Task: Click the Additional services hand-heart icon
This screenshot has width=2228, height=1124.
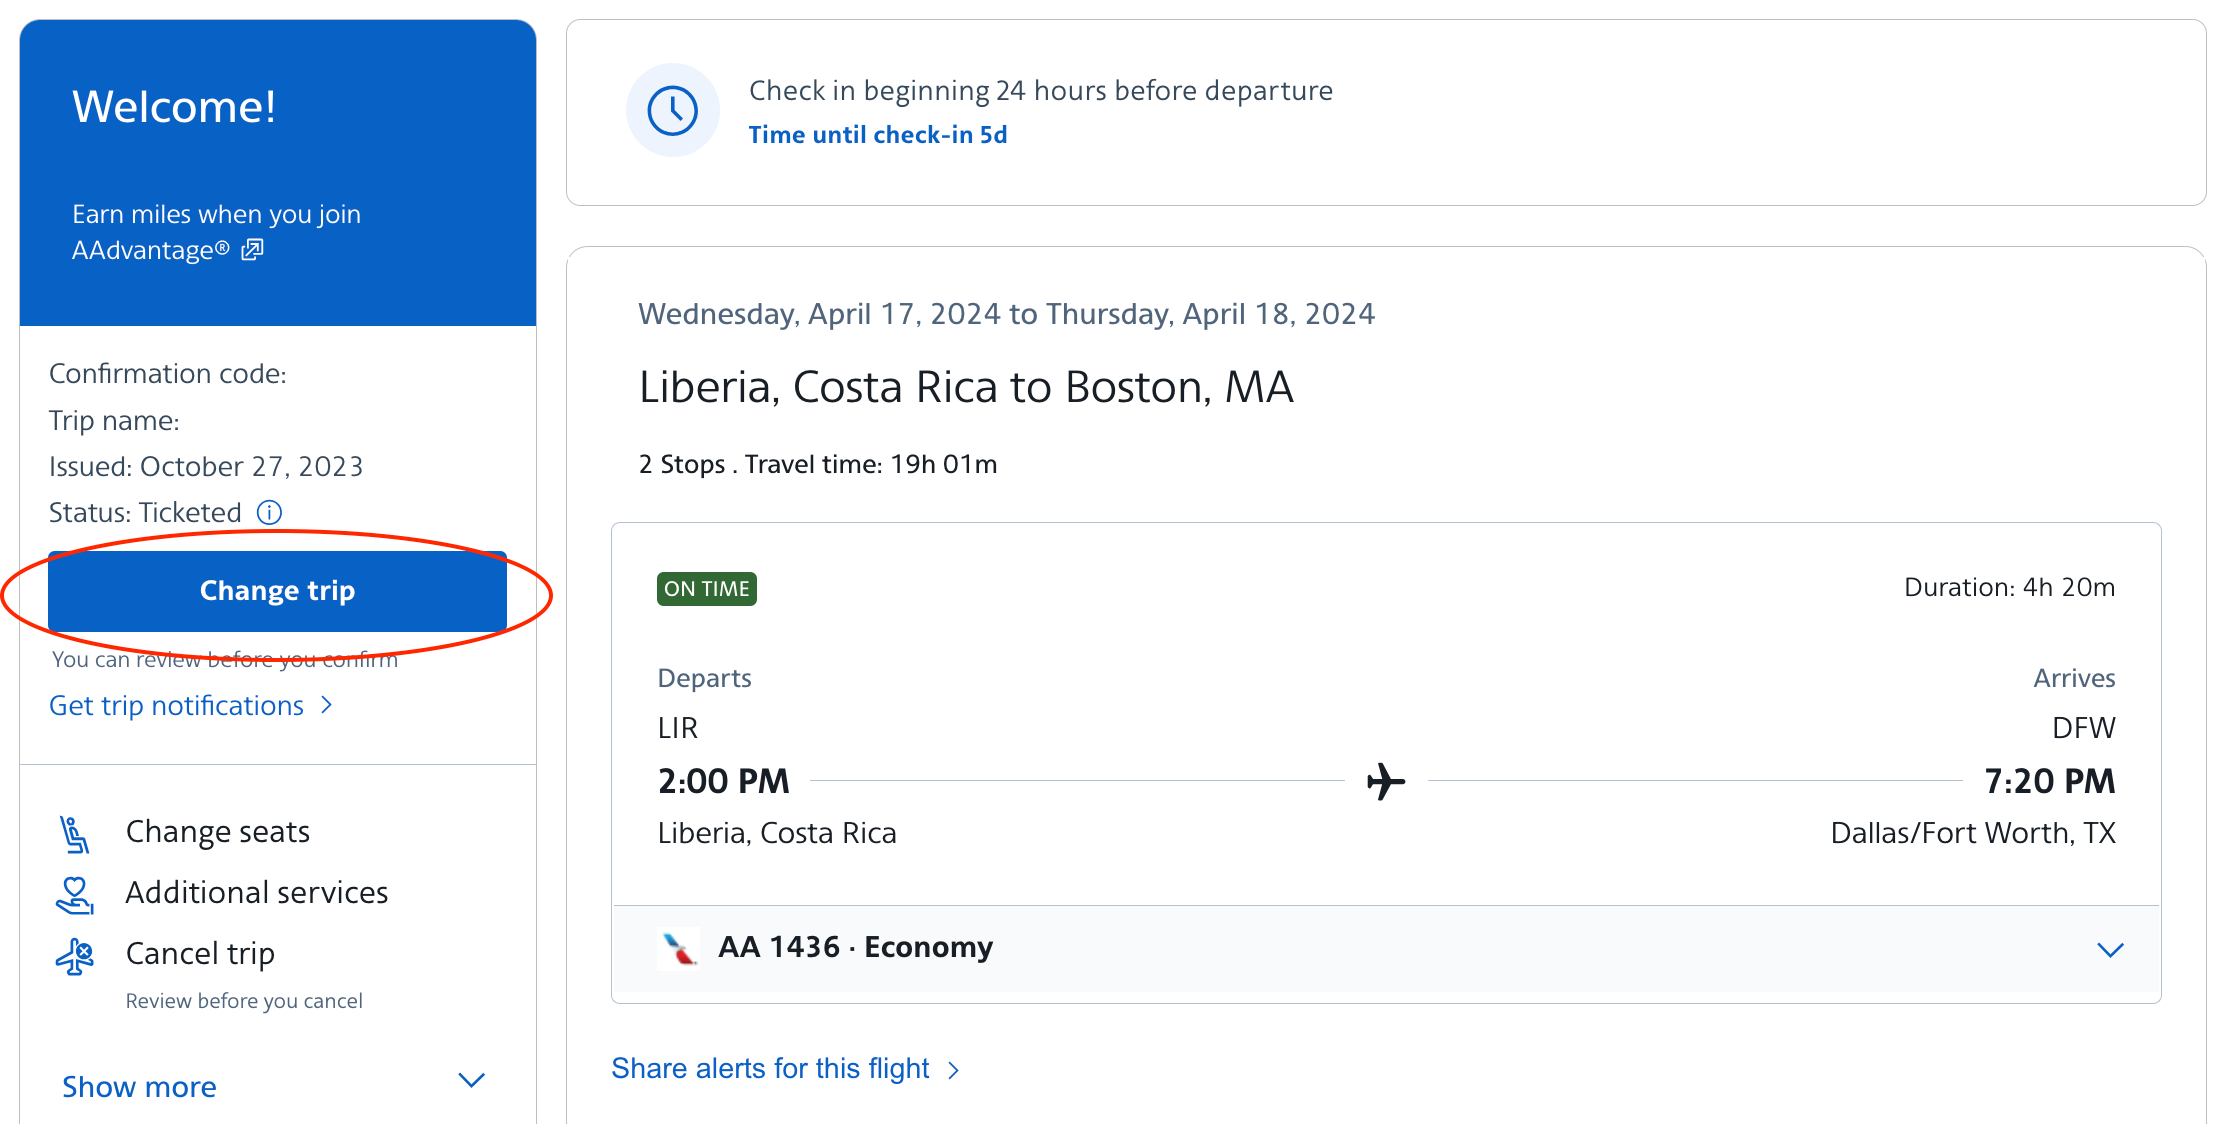Action: (x=75, y=895)
